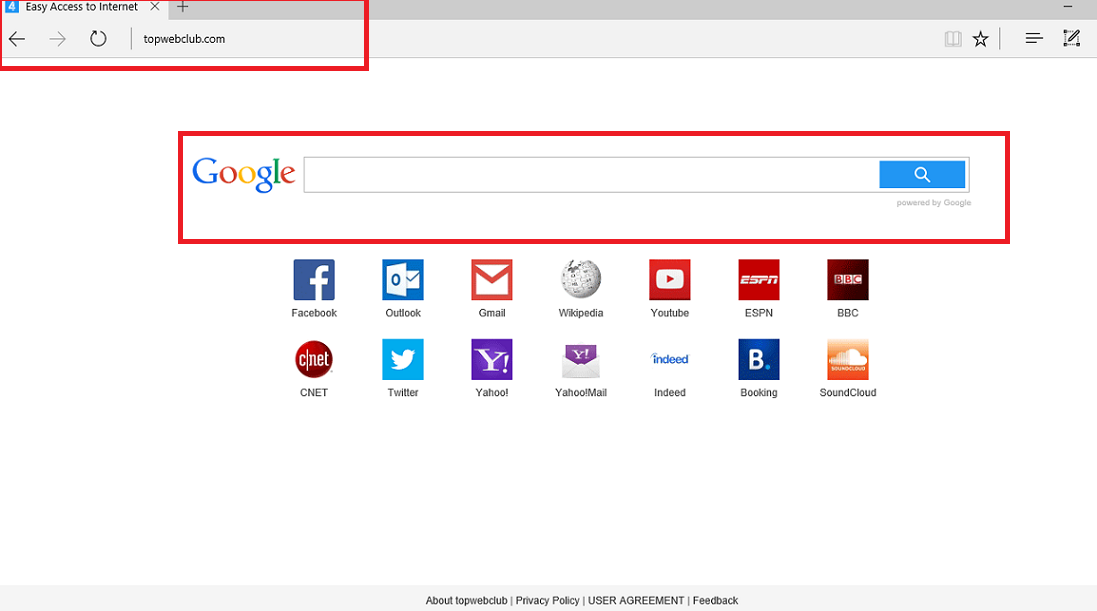Open the SoundCloud shortcut icon

point(848,359)
